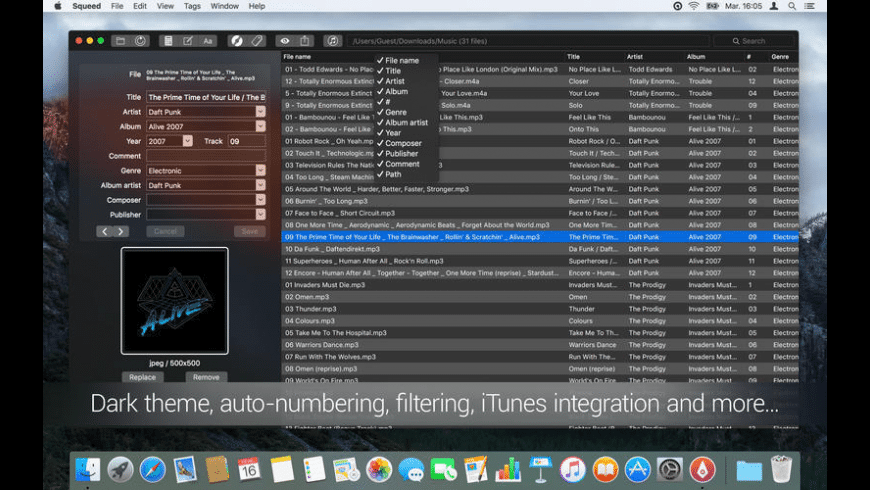The image size is (870, 490).
Task: Click the Save button
Action: pos(250,231)
